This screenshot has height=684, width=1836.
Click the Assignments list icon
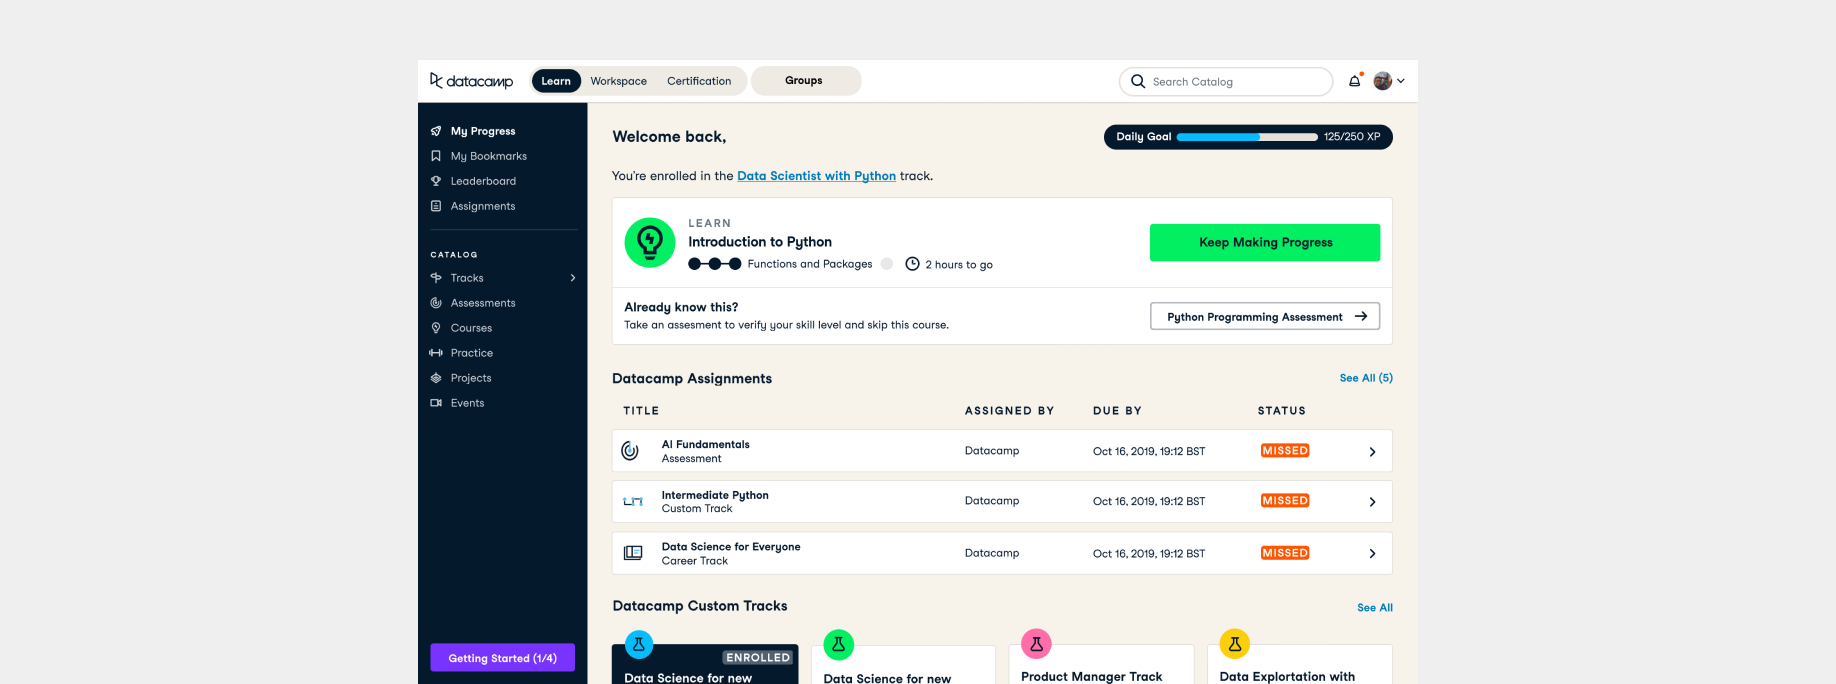point(436,206)
